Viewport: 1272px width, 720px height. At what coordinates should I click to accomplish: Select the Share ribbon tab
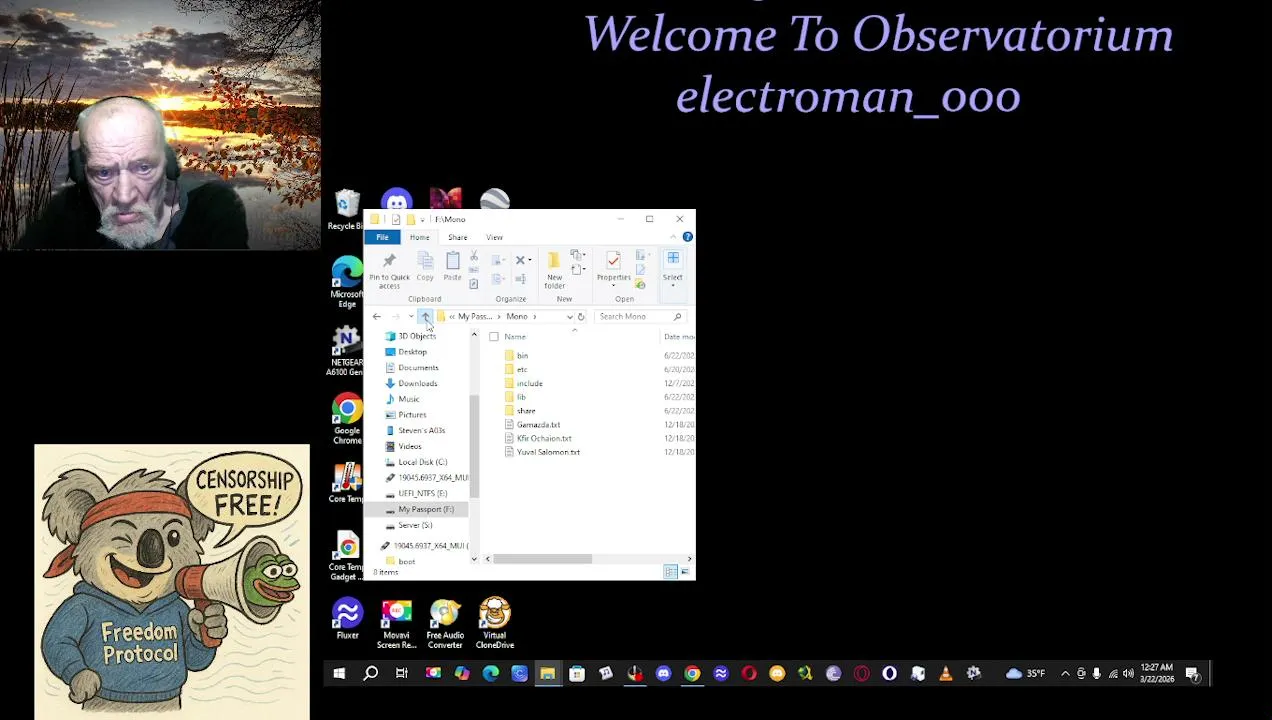click(x=457, y=237)
